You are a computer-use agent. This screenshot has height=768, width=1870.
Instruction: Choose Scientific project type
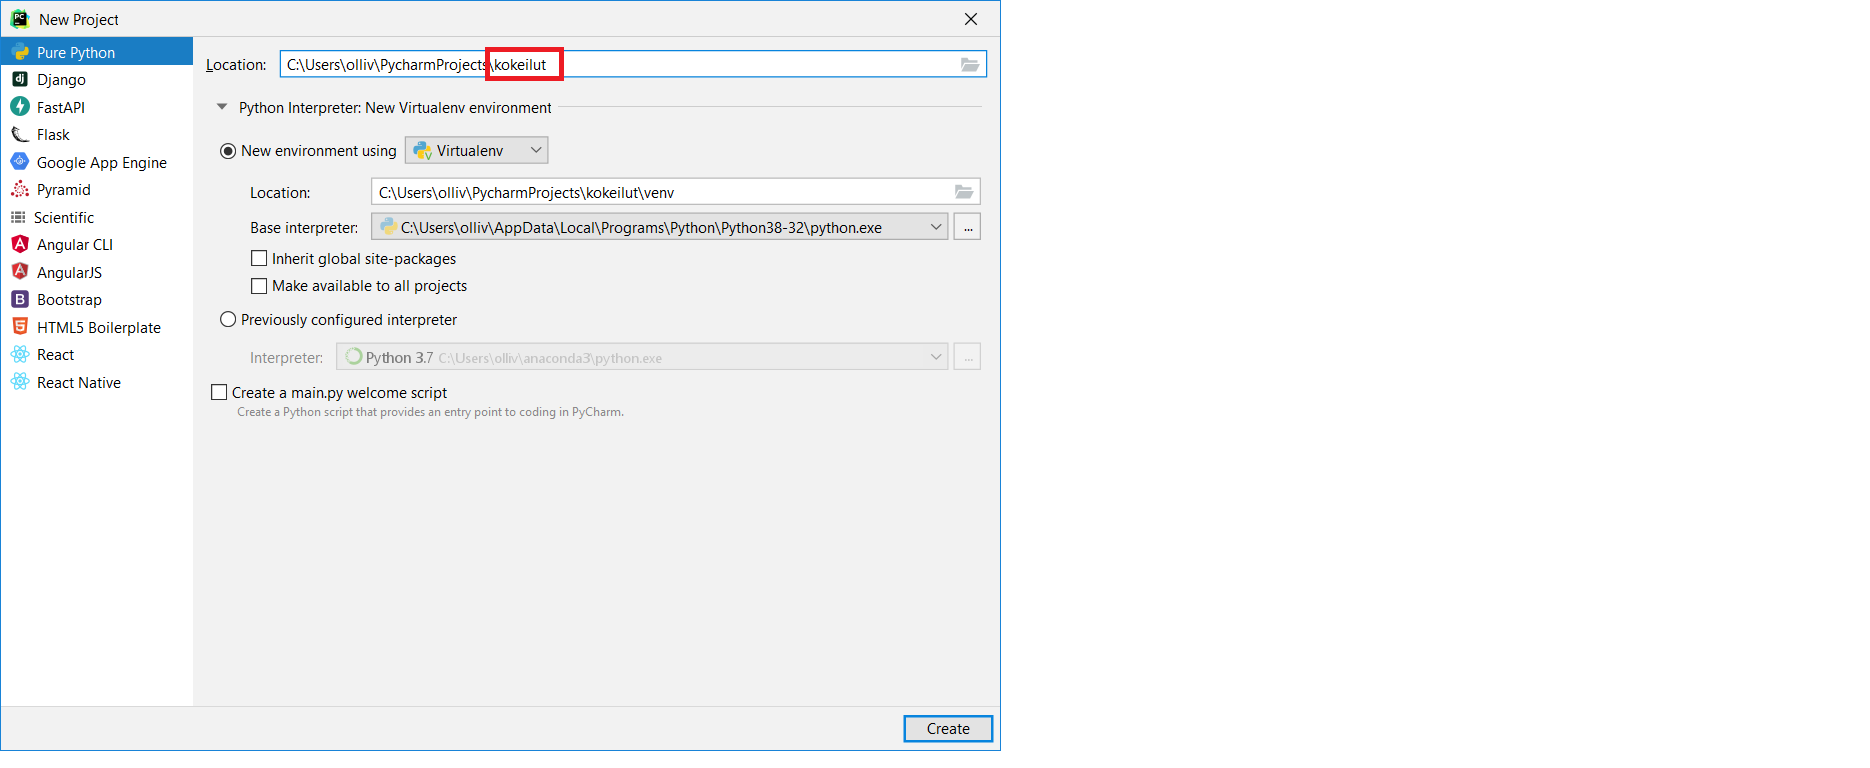[64, 217]
